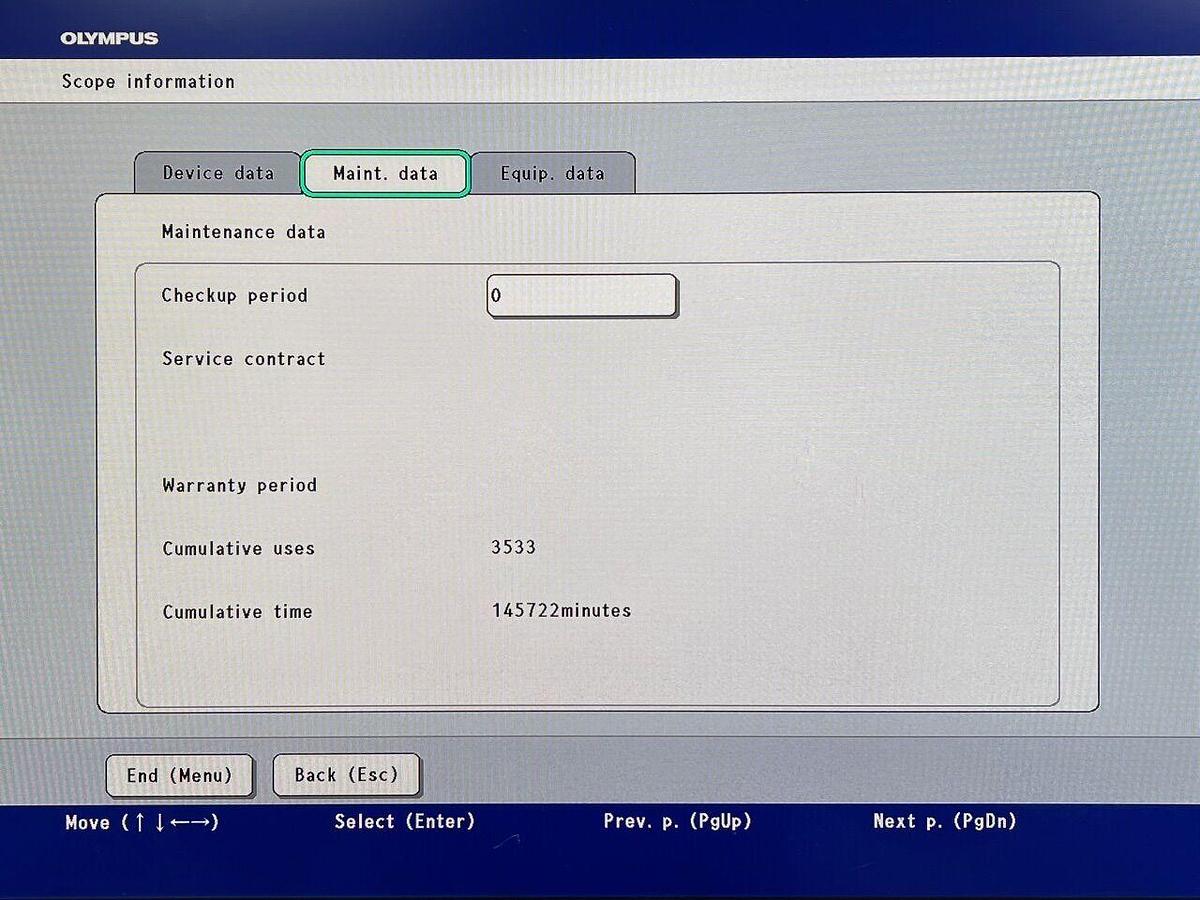The width and height of the screenshot is (1200, 900).
Task: Click the Checkup period input field
Action: [581, 296]
